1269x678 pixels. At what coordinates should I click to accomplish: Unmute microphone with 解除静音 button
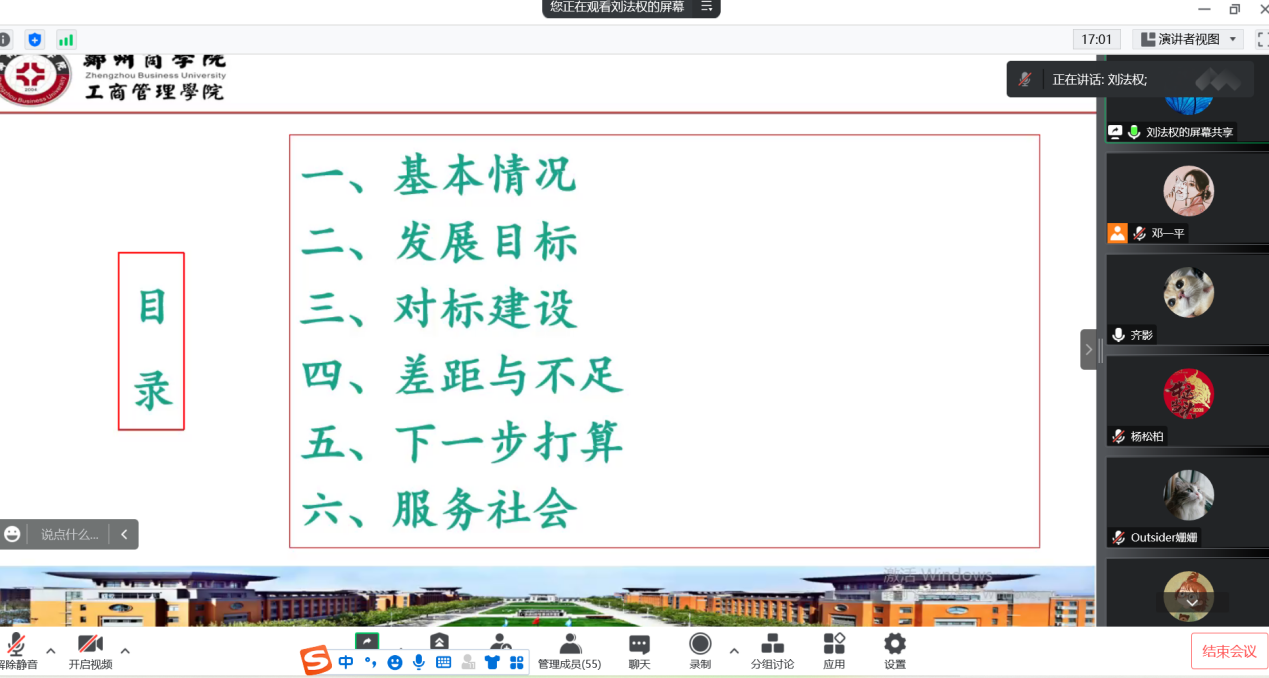16,651
